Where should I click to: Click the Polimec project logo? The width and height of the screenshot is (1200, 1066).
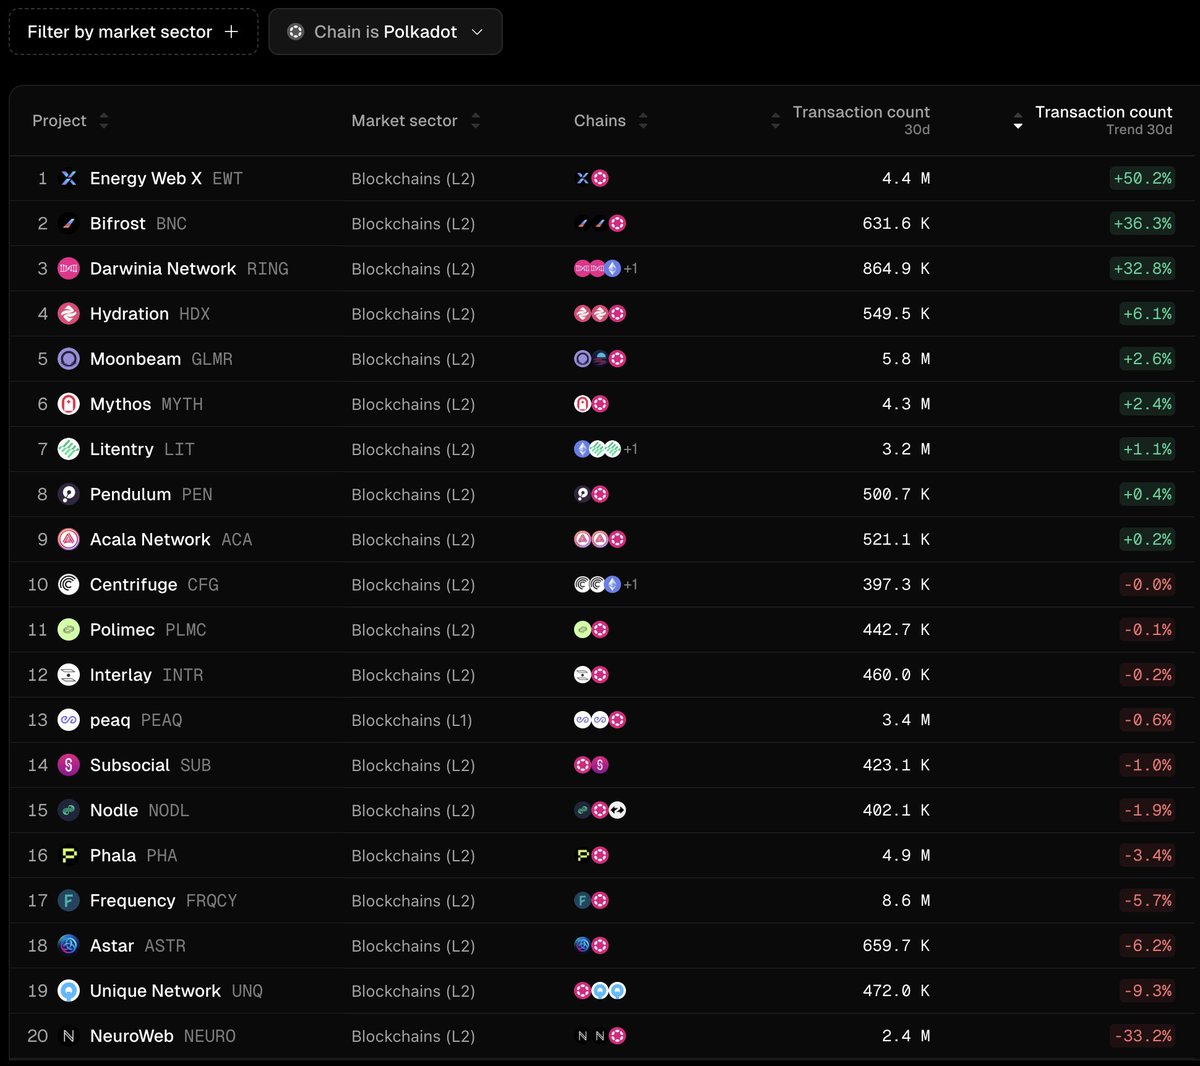tap(68, 629)
